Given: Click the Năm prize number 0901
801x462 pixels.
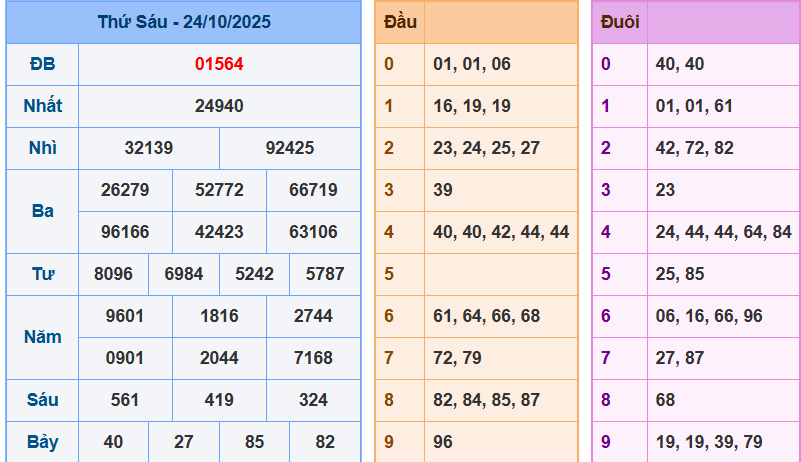Looking at the screenshot, I should pyautogui.click(x=125, y=358).
